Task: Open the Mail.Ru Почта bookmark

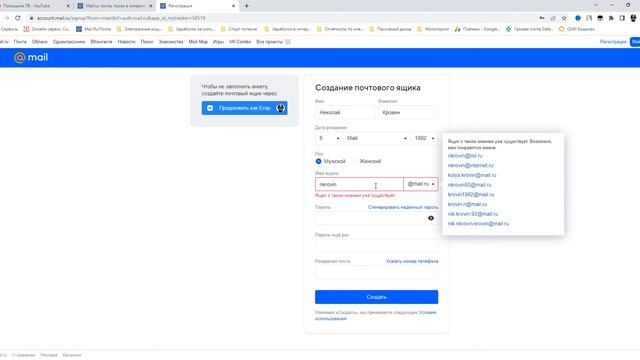Action: tap(93, 29)
